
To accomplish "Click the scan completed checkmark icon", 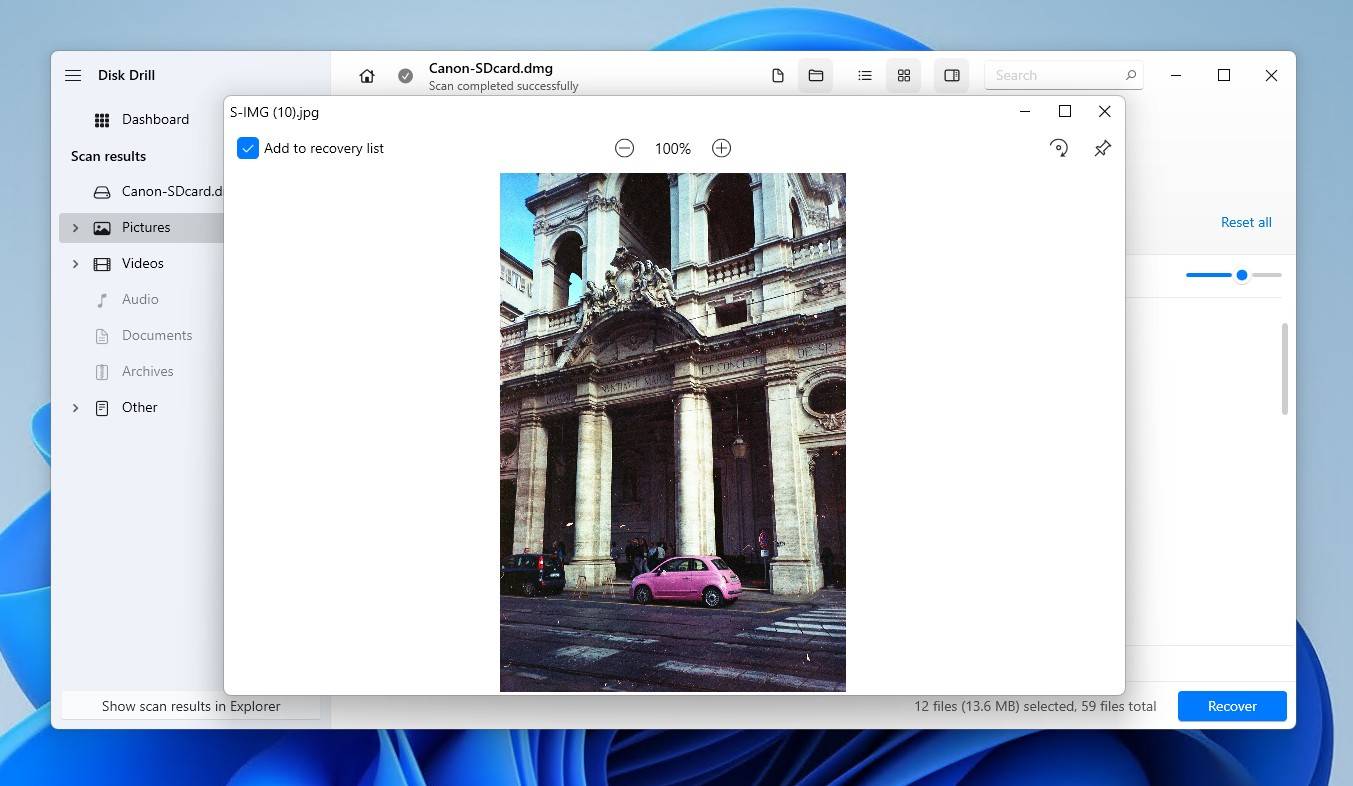I will coord(405,76).
